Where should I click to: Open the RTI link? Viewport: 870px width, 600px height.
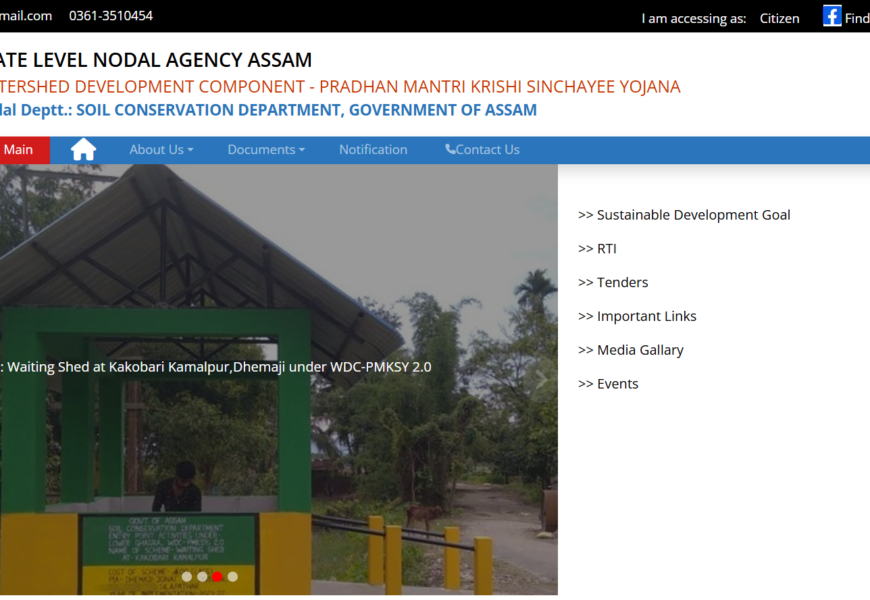click(597, 249)
